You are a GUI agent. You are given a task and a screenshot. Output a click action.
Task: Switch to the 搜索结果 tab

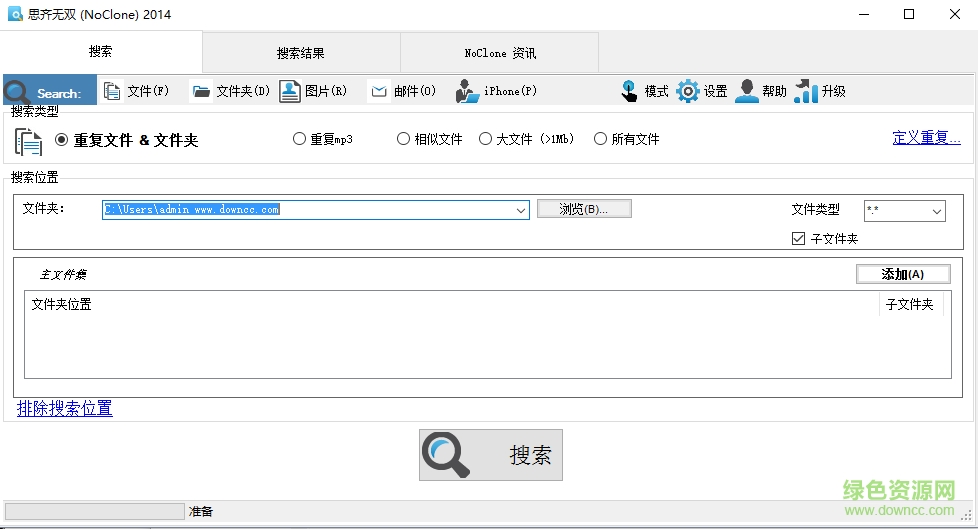coord(301,53)
